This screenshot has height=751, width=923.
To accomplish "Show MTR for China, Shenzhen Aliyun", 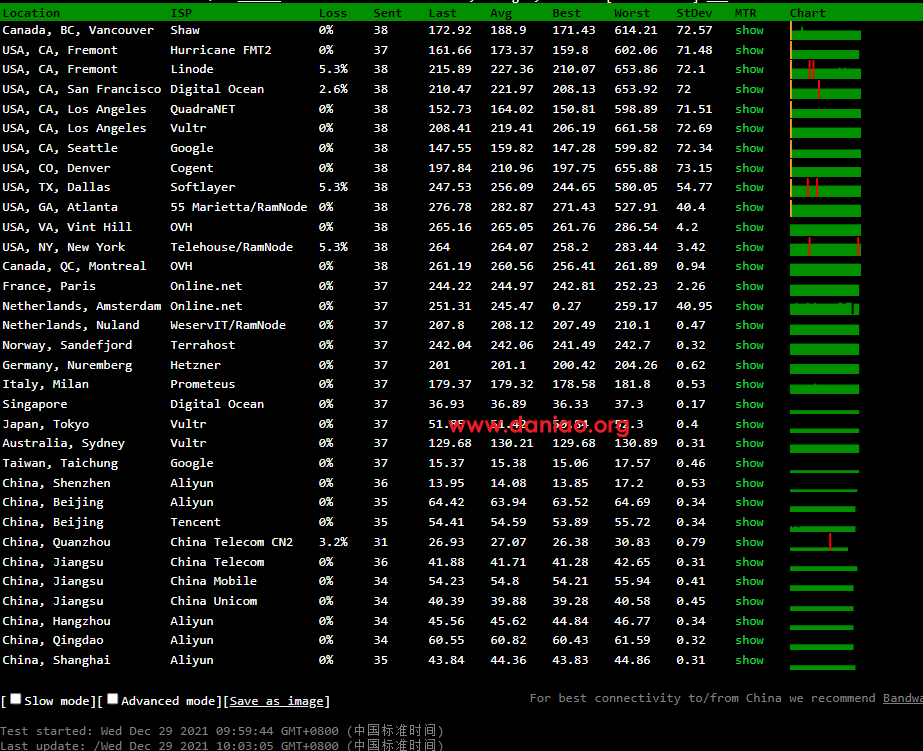I will (749, 483).
